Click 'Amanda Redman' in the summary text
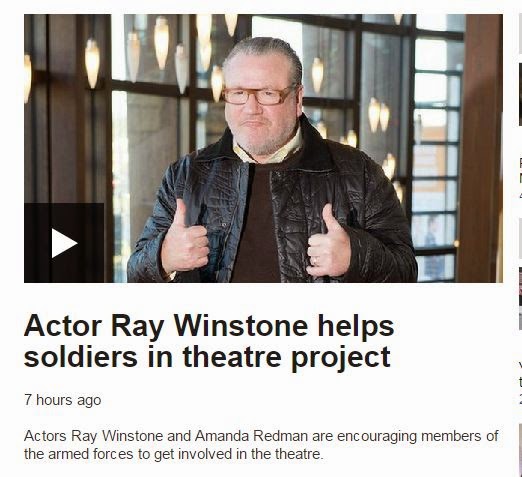522x477 pixels. click(x=251, y=436)
